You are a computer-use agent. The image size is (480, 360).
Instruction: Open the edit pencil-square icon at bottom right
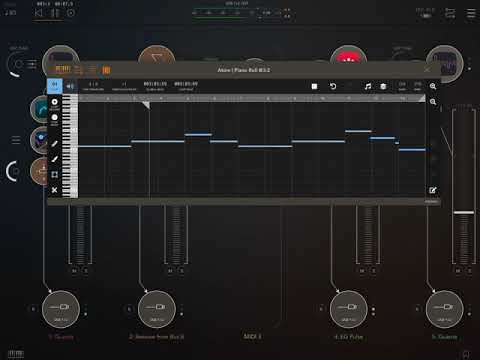click(x=433, y=190)
